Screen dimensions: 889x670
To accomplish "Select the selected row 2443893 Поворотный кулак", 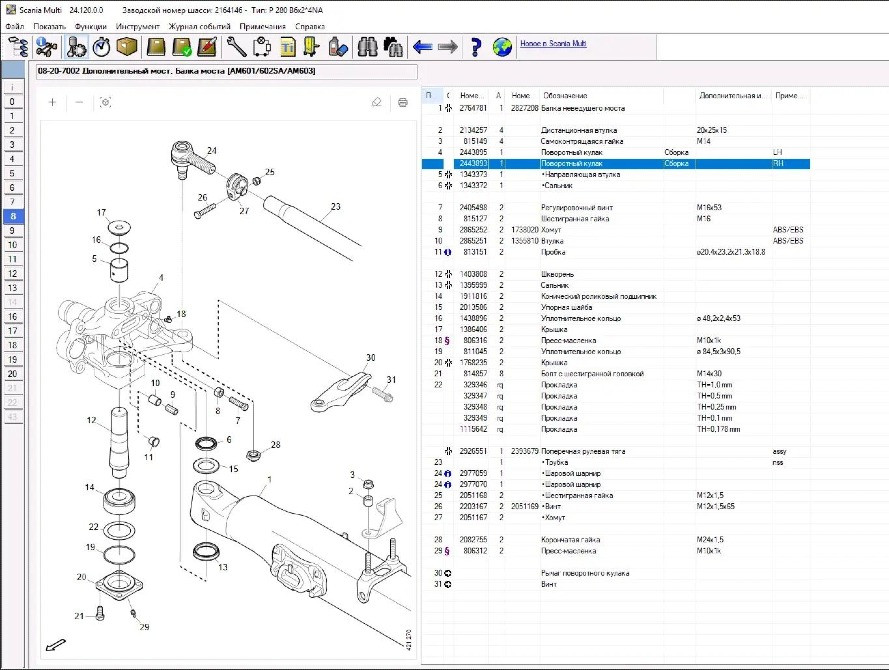I will tap(616, 163).
